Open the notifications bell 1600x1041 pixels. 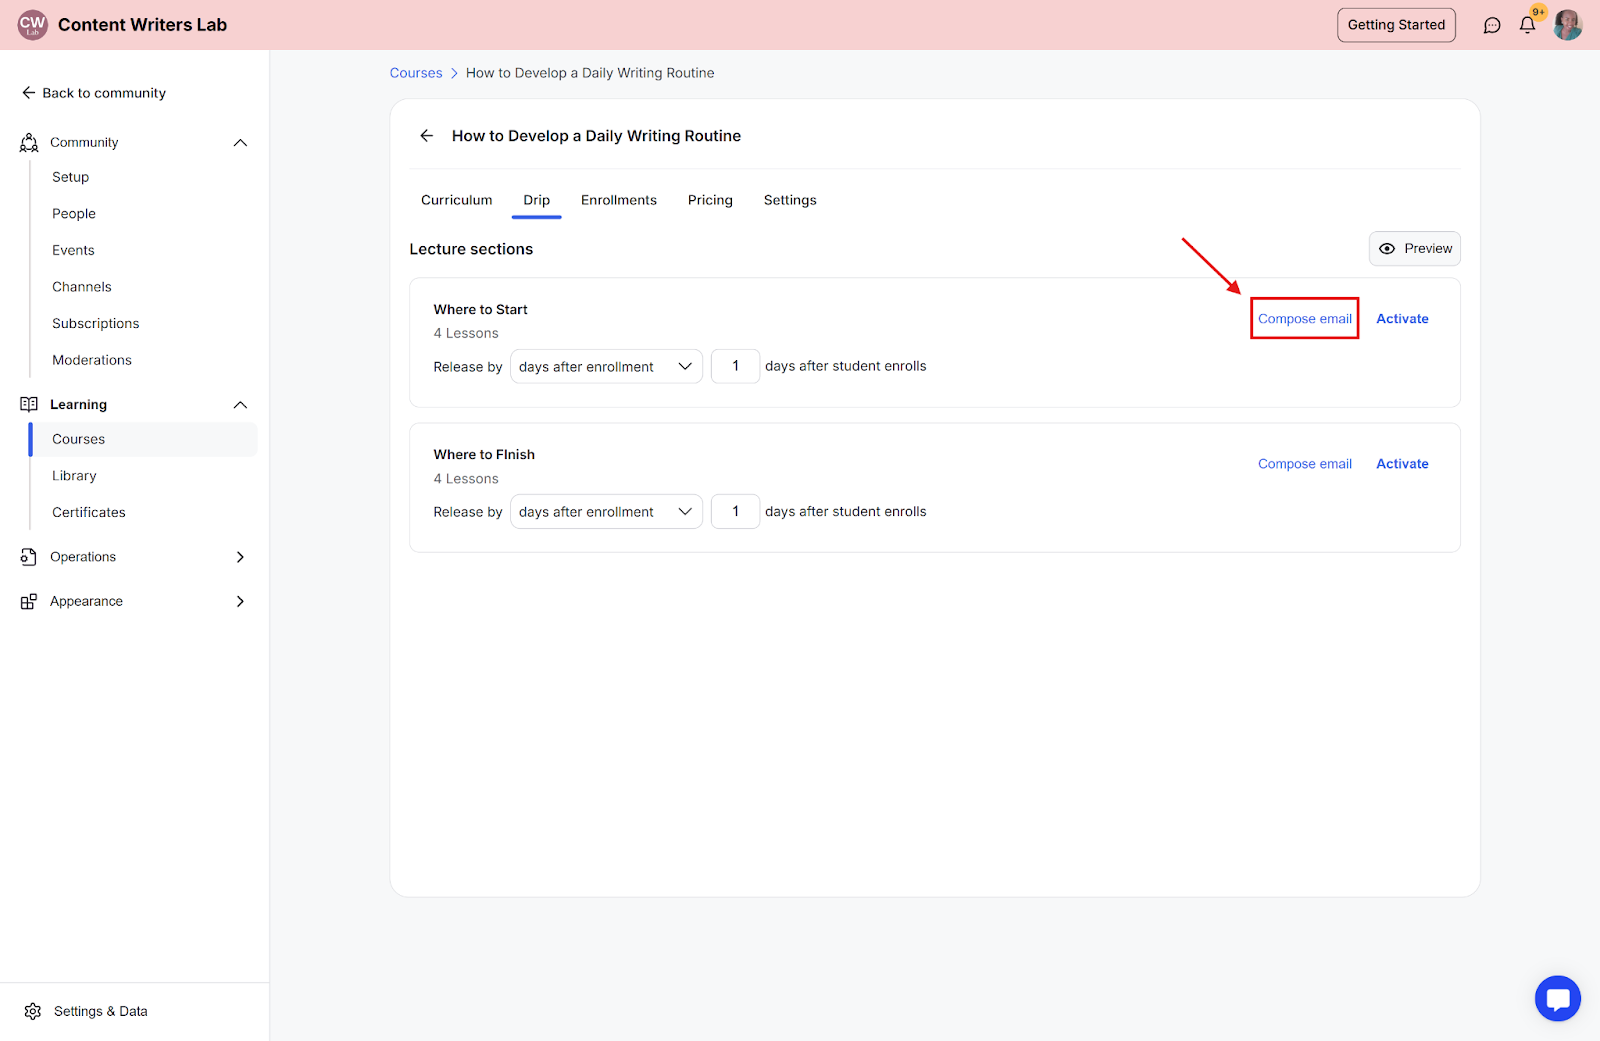tap(1527, 25)
